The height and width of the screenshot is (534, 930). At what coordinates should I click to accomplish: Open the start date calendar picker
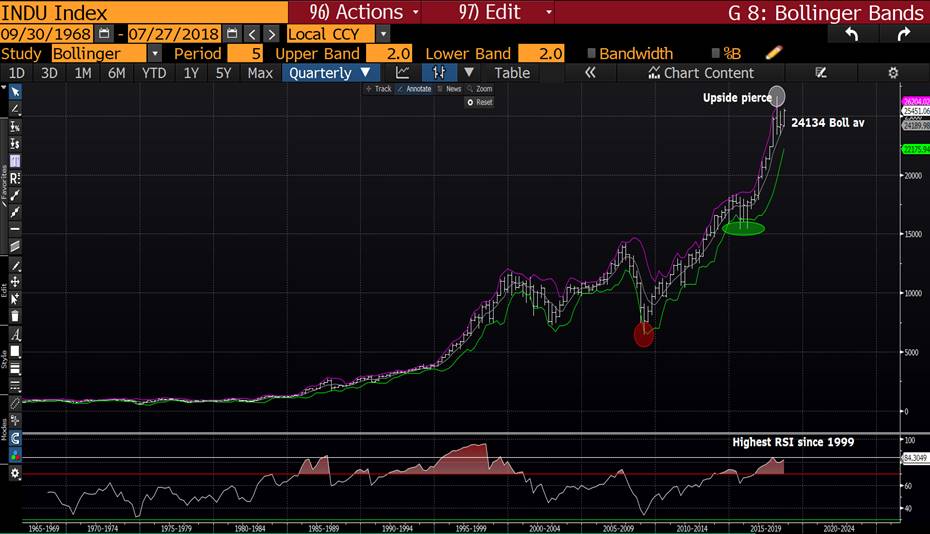[104, 34]
